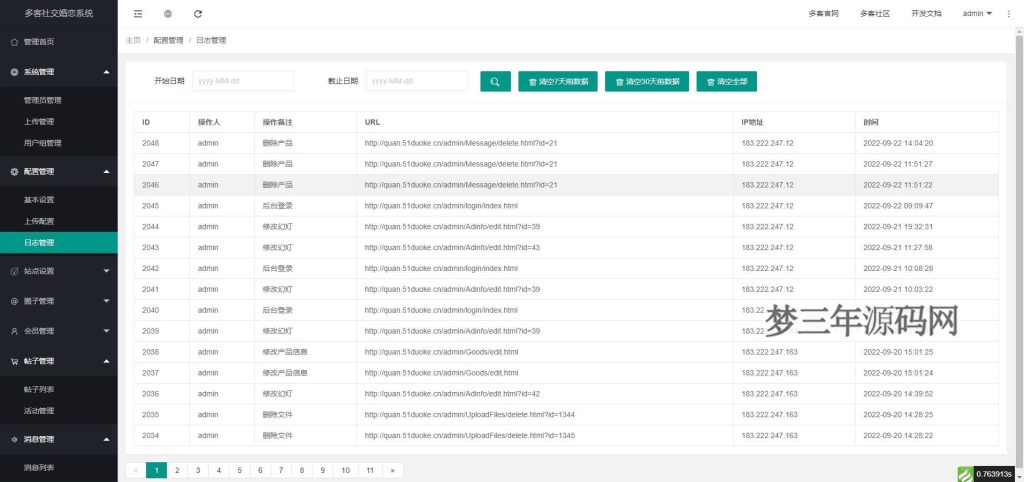Click the globe website icon in top bar
The height and width of the screenshot is (482, 1024).
point(168,14)
